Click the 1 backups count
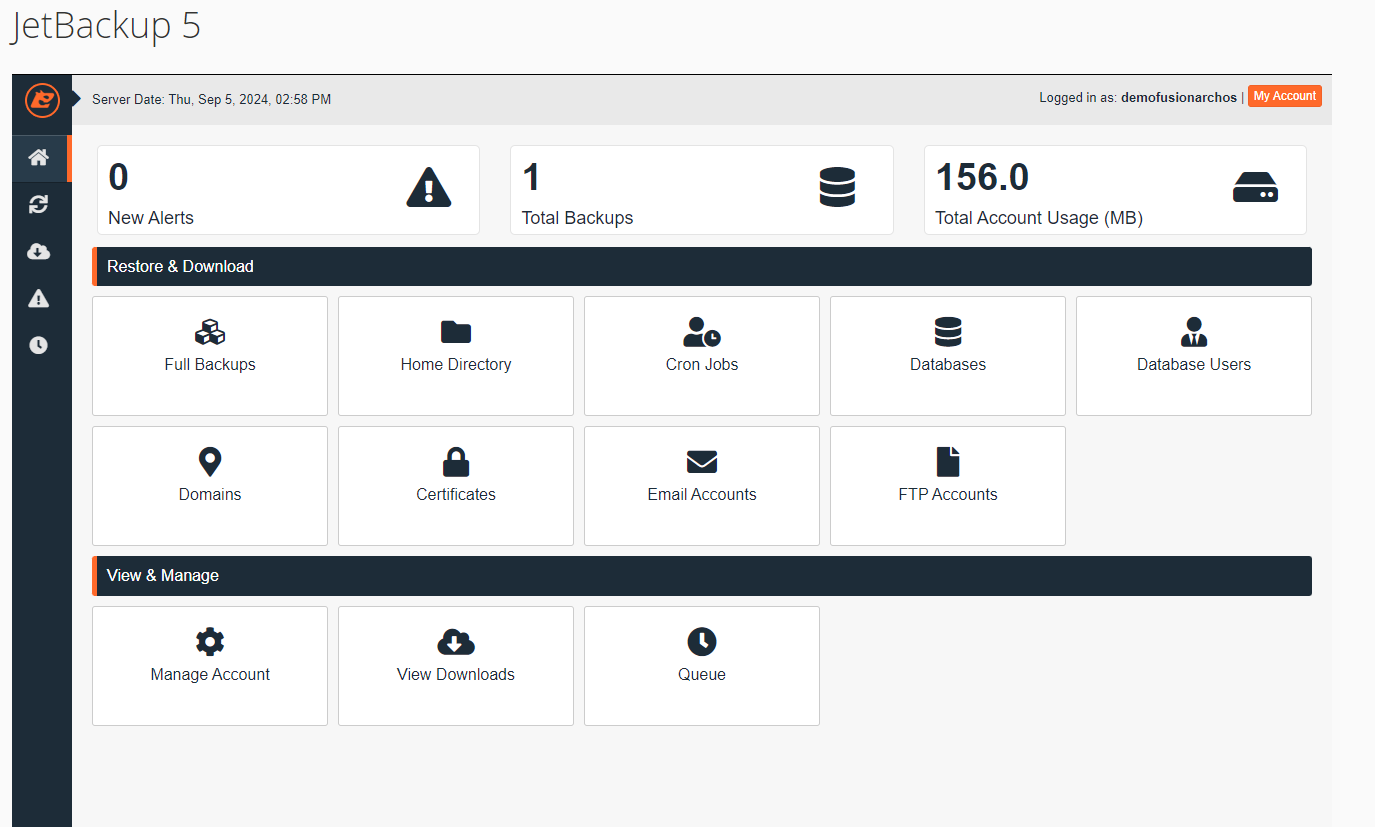The width and height of the screenshot is (1375, 827). [531, 178]
